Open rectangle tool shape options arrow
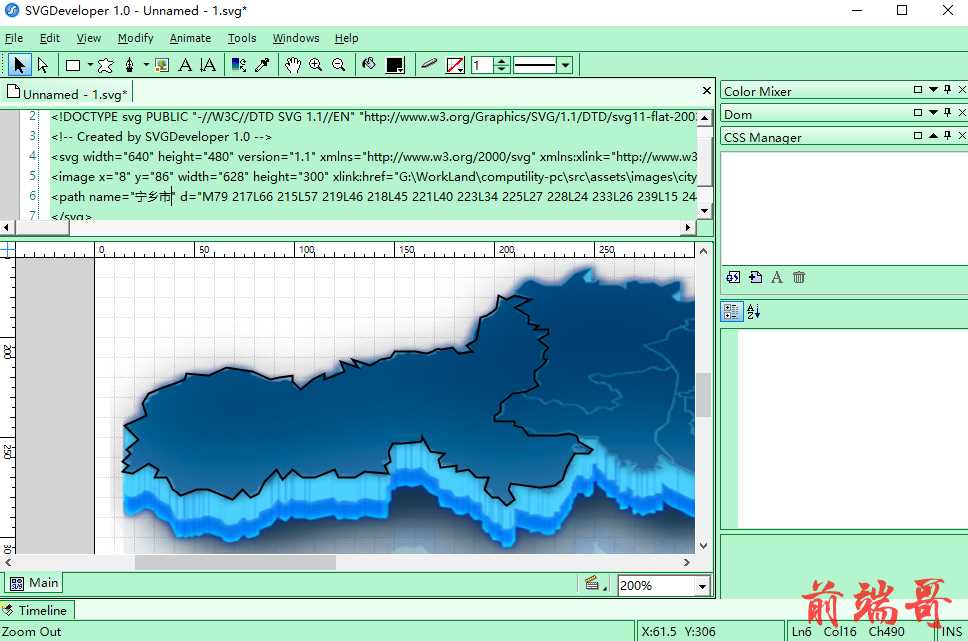The height and width of the screenshot is (641, 968). [x=90, y=65]
